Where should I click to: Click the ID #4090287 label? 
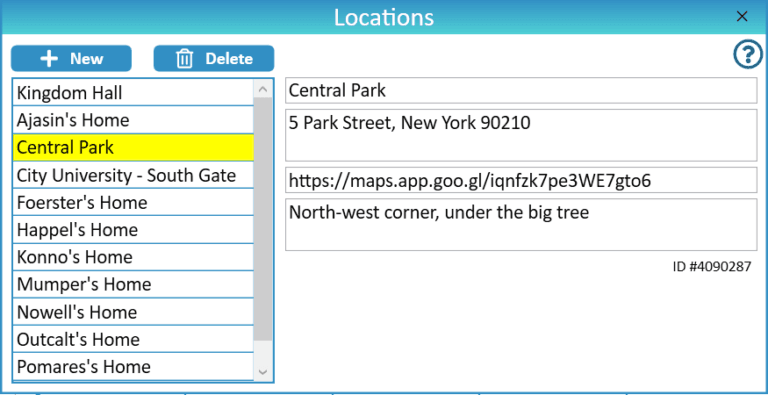(712, 267)
